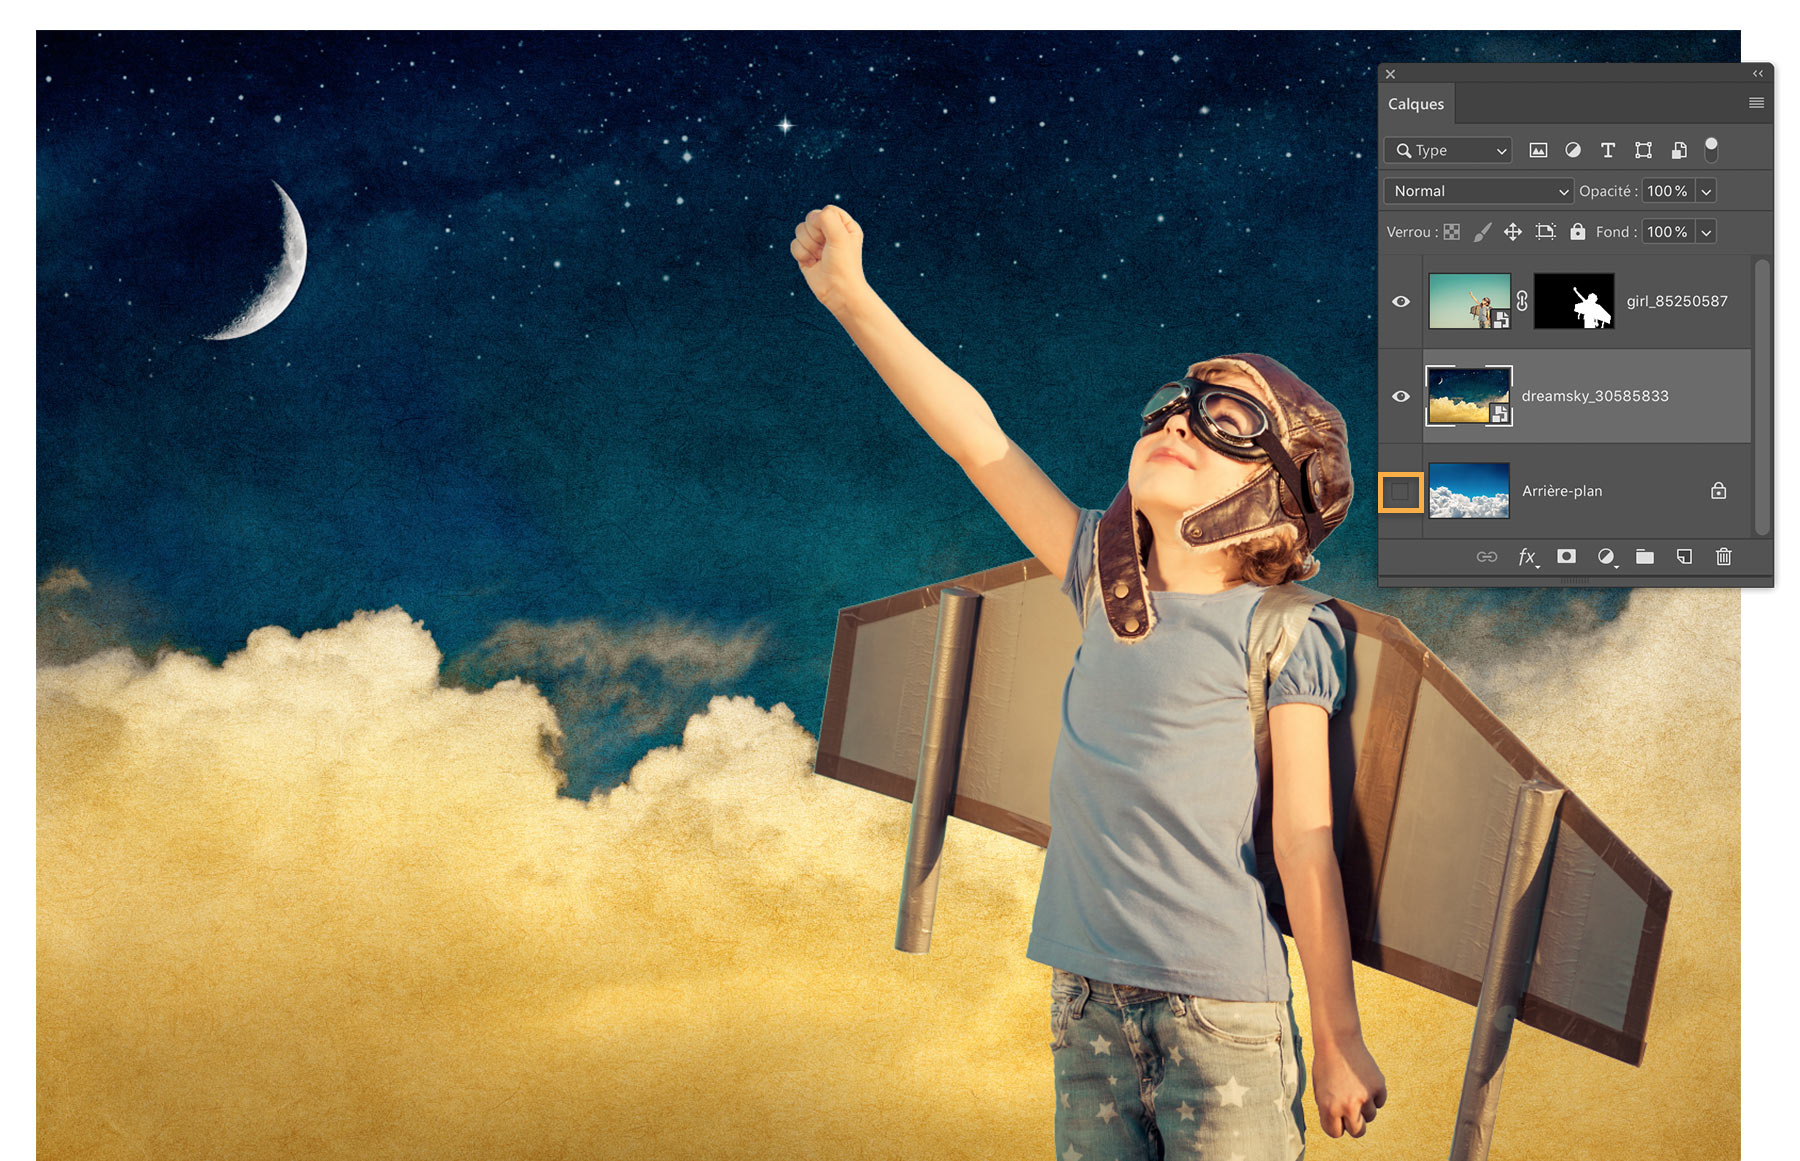Screen dimensions: 1800x1161
Task: Expand the Opacité slider dropdown arrow
Action: pyautogui.click(x=1706, y=191)
